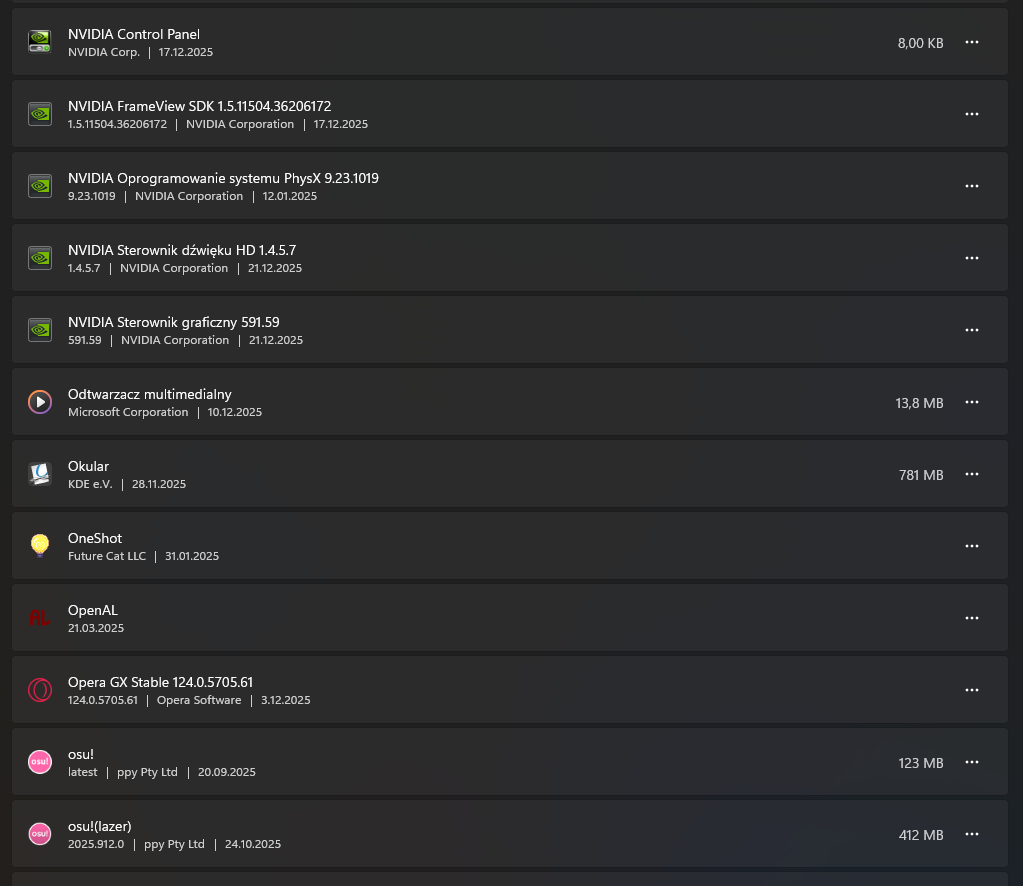This screenshot has width=1023, height=886.
Task: Open more options for OneShot
Action: click(971, 546)
